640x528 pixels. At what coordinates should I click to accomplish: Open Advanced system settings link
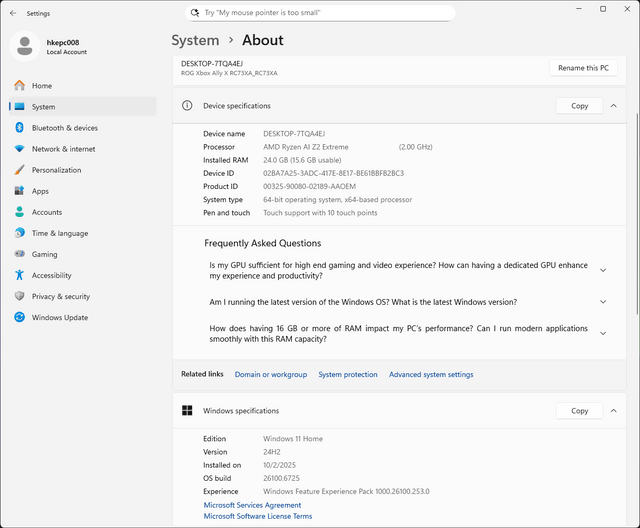431,374
